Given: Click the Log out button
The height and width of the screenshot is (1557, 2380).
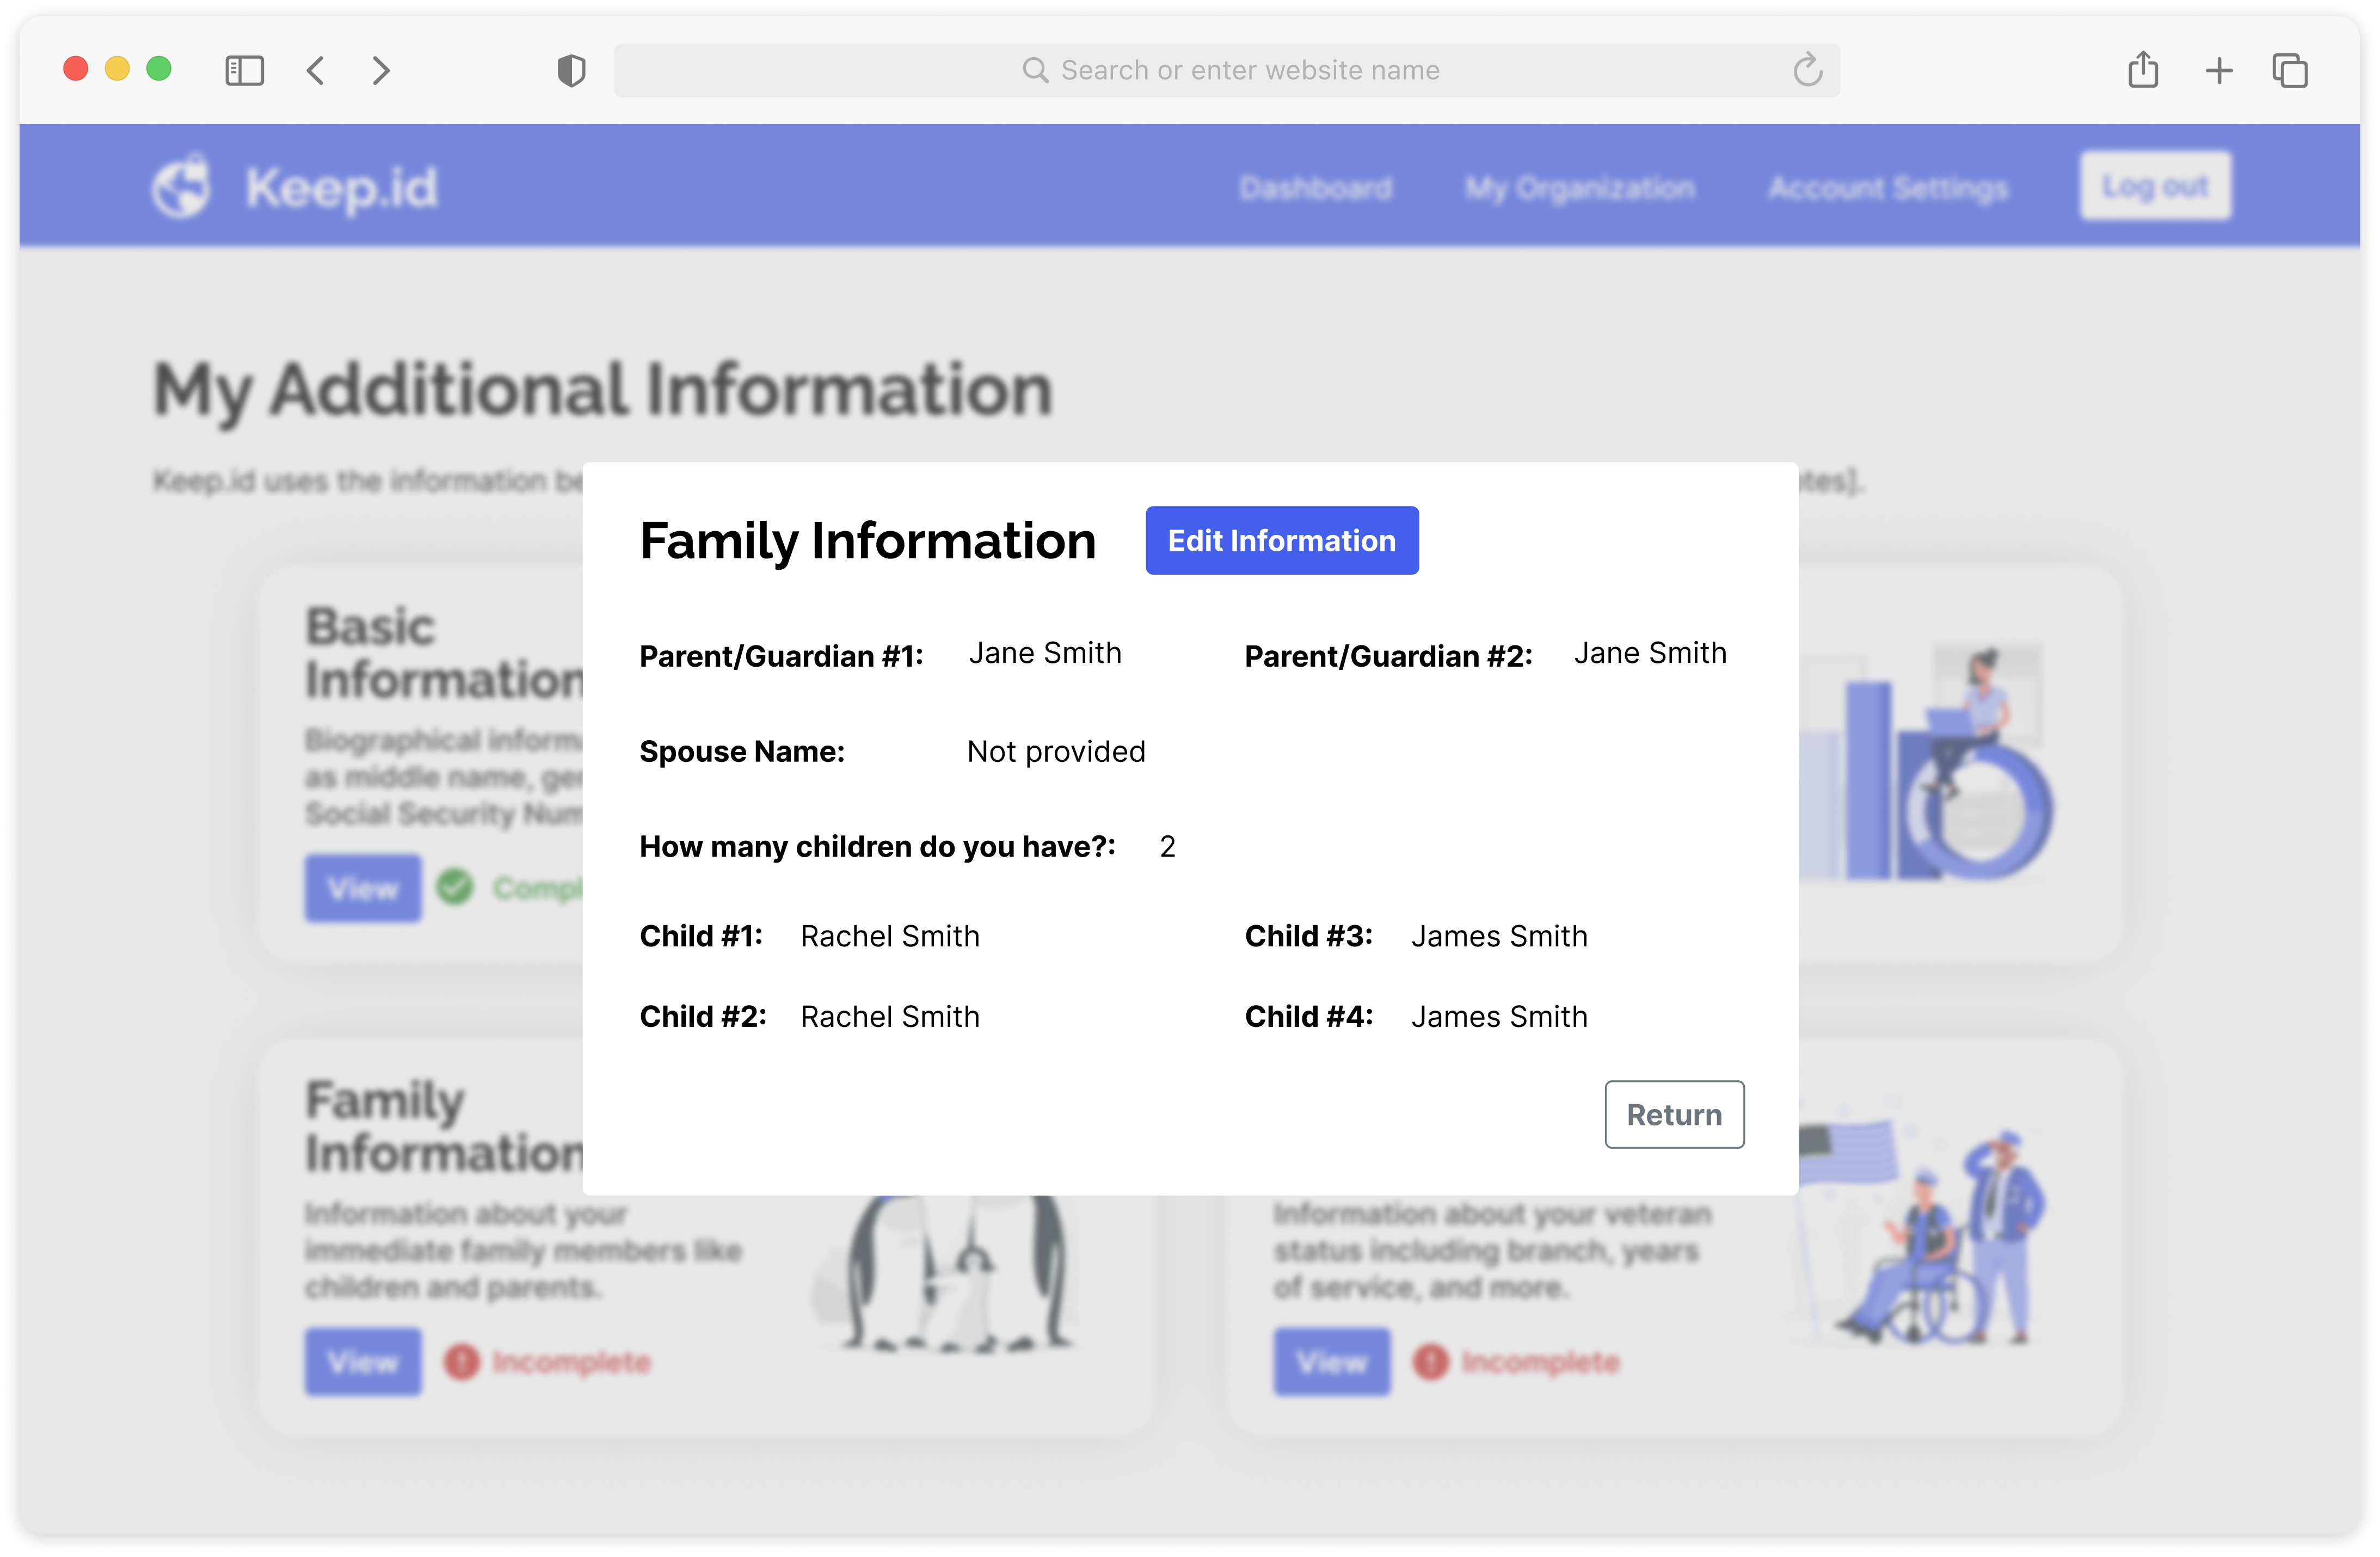Looking at the screenshot, I should point(2155,186).
